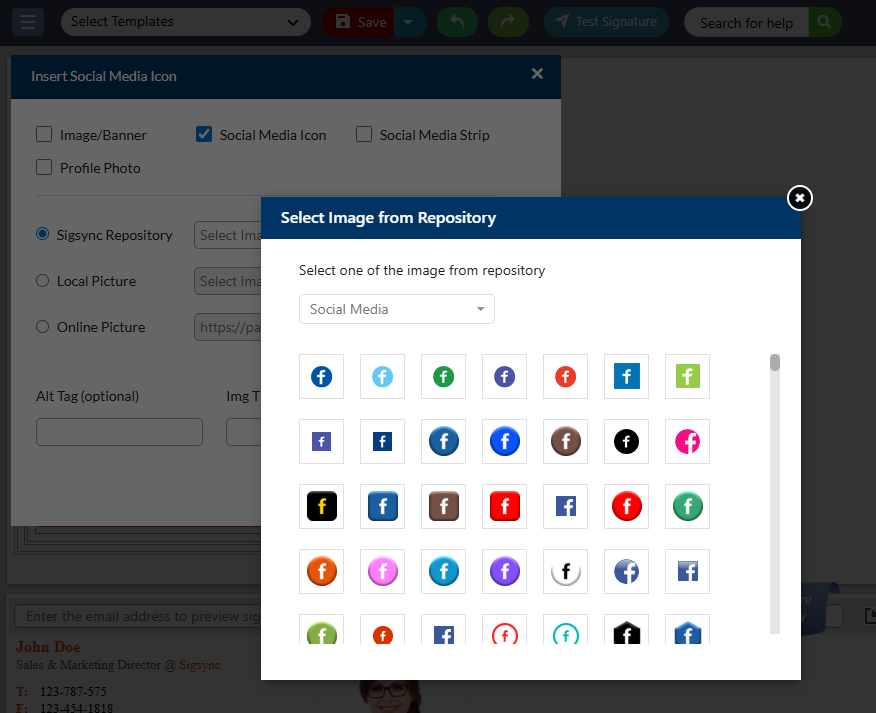Close the Select Image from Repository dialog
The width and height of the screenshot is (876, 713).
click(799, 198)
